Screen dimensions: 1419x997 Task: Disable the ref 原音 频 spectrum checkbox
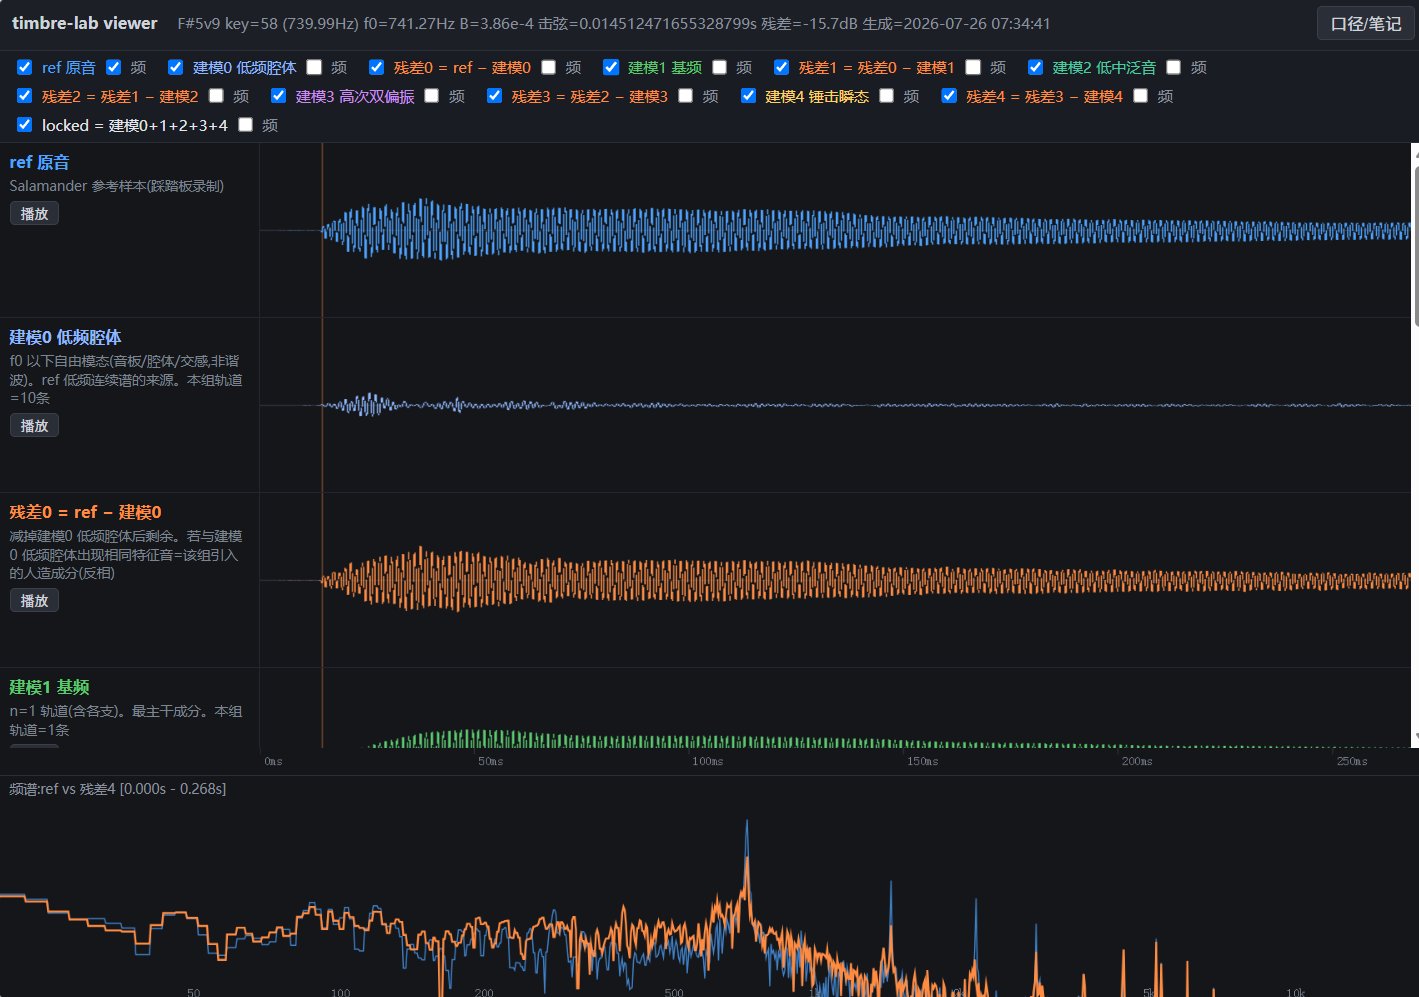114,67
